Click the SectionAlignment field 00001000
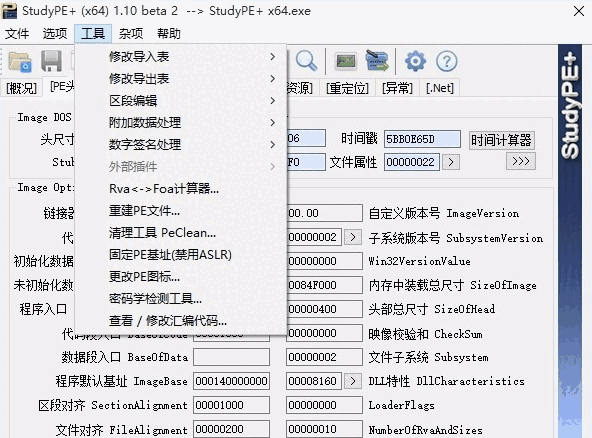 [231, 405]
